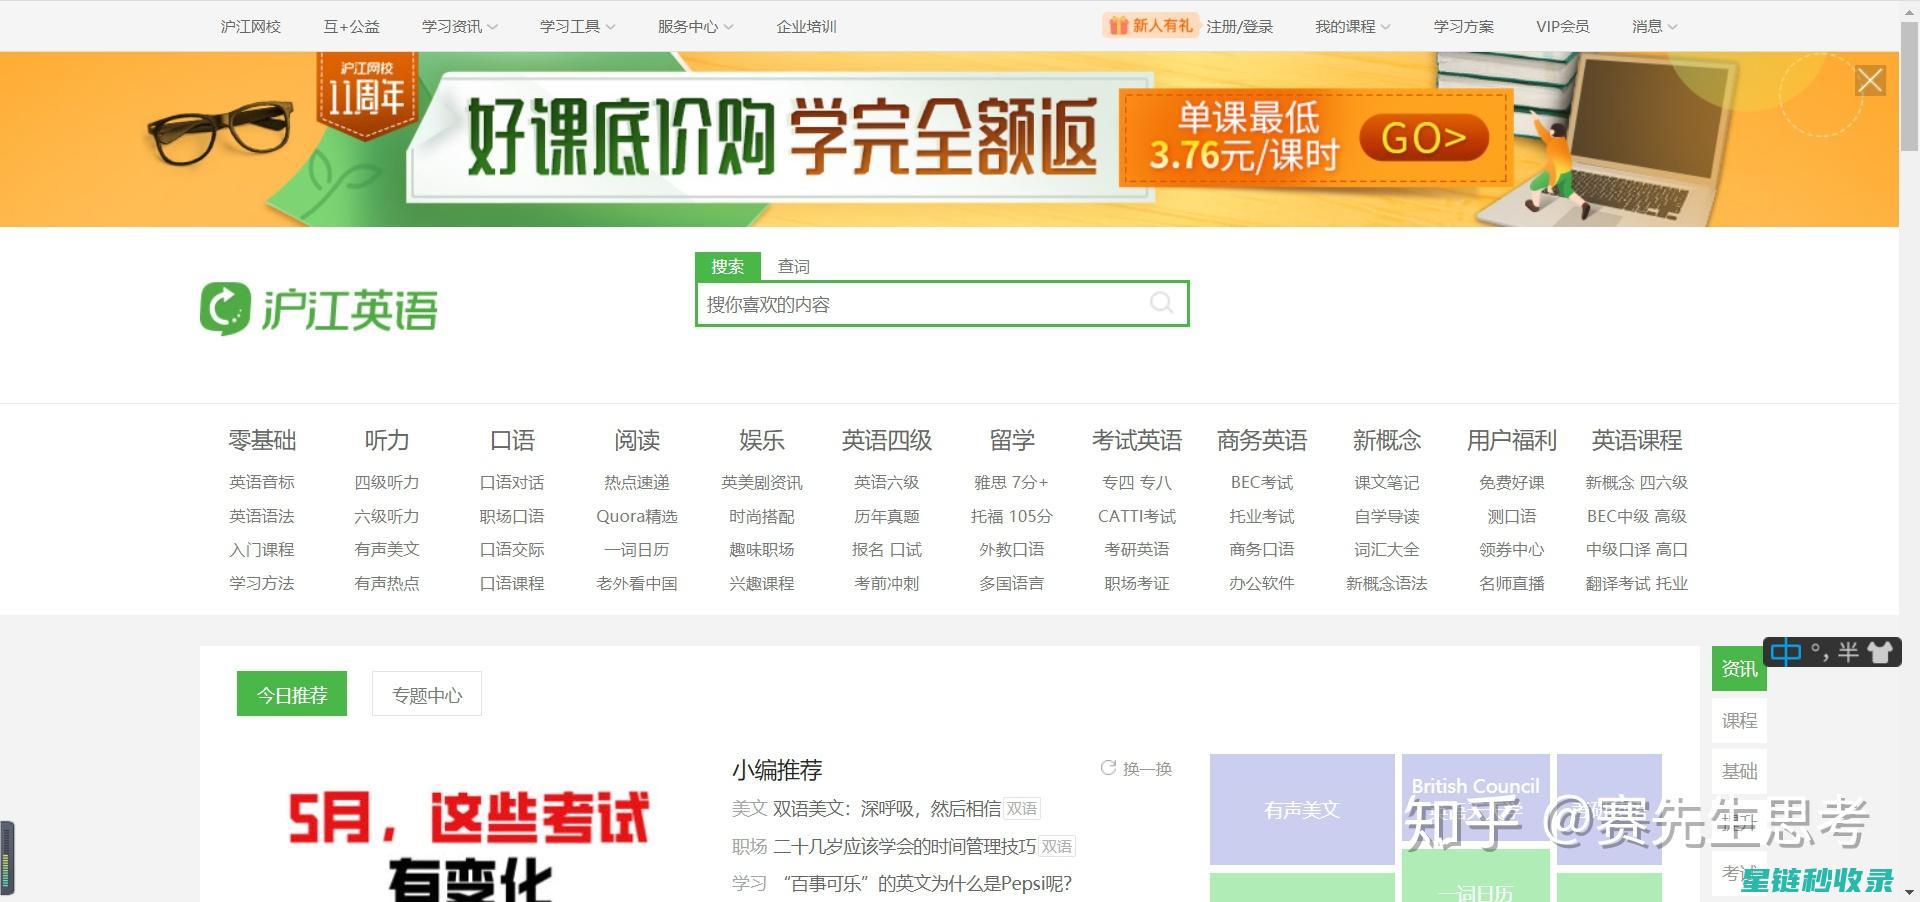1920x902 pixels.
Task: Click the 换一换 refresh icon
Action: (x=1108, y=768)
